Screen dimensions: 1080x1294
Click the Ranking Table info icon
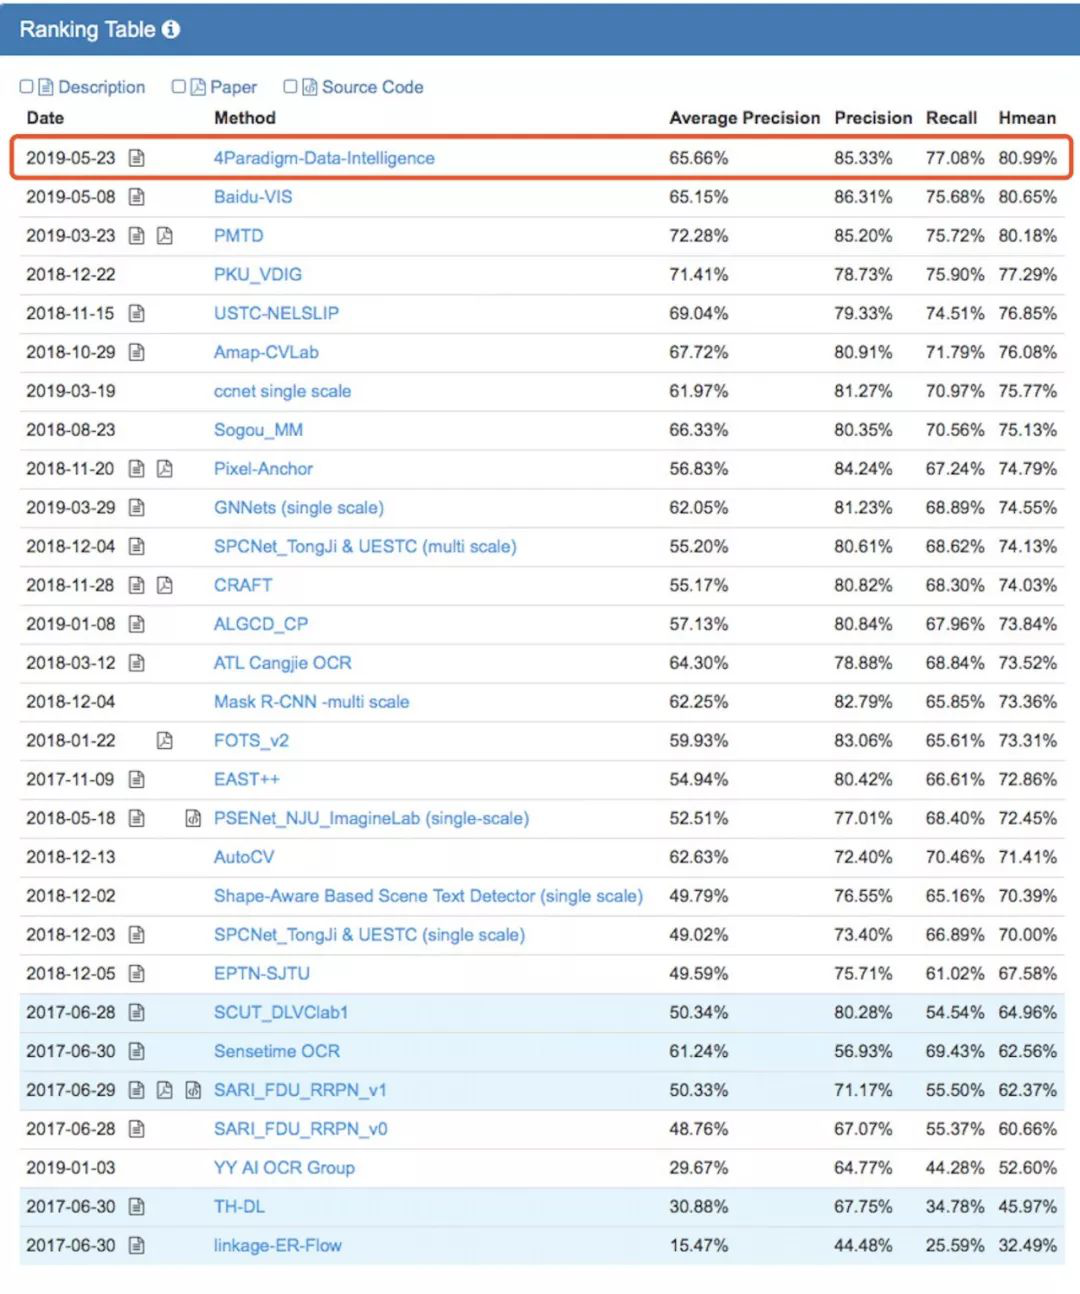click(x=171, y=29)
